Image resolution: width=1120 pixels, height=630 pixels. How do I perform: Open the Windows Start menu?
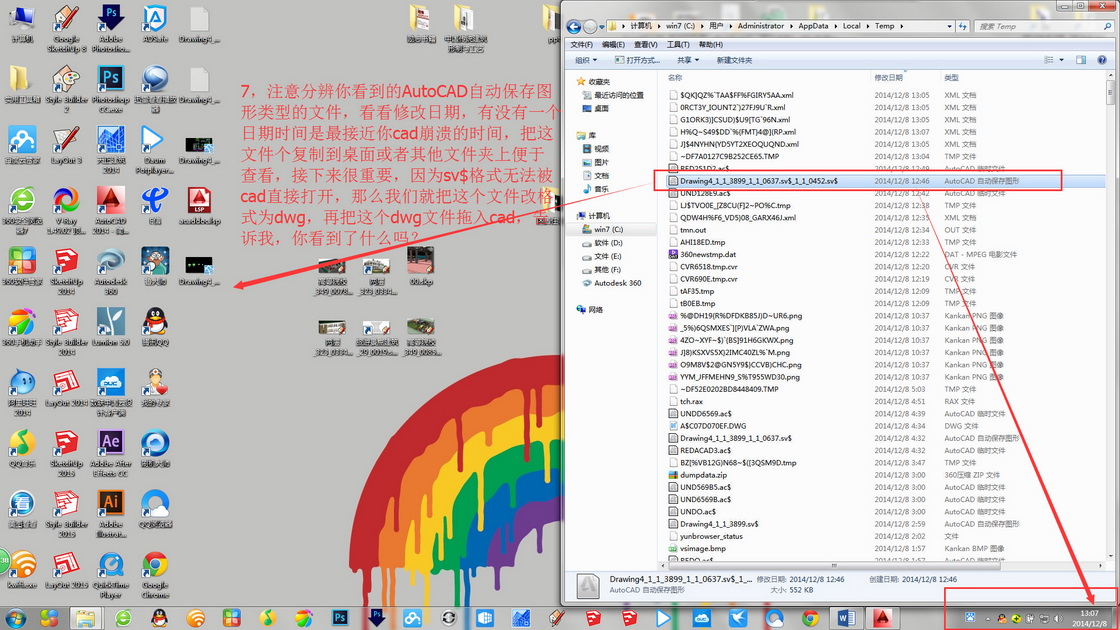[x=15, y=618]
